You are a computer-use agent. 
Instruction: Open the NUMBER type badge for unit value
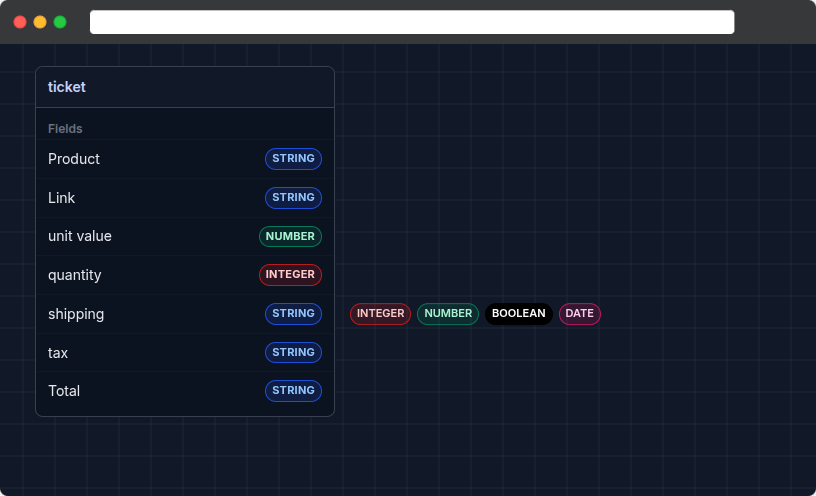coord(290,236)
